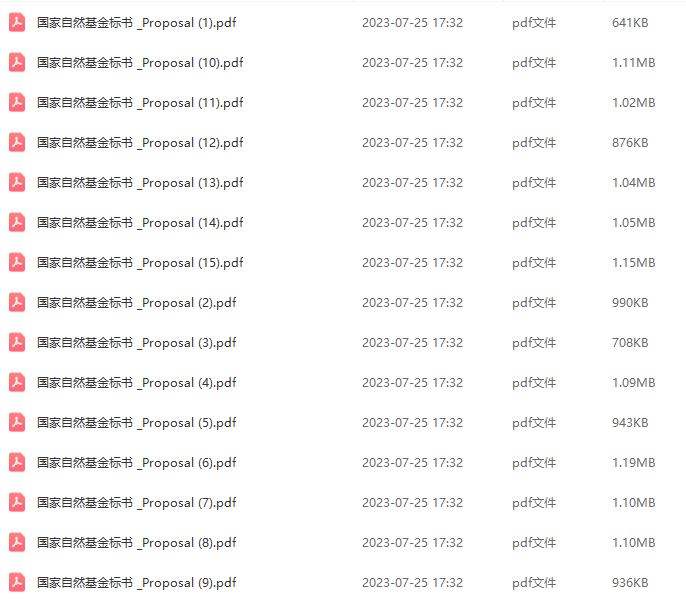Screen dimensions: 686x601
Task: Select file name 国家自然基金标书_Proposal (8).pdf
Action: [136, 542]
